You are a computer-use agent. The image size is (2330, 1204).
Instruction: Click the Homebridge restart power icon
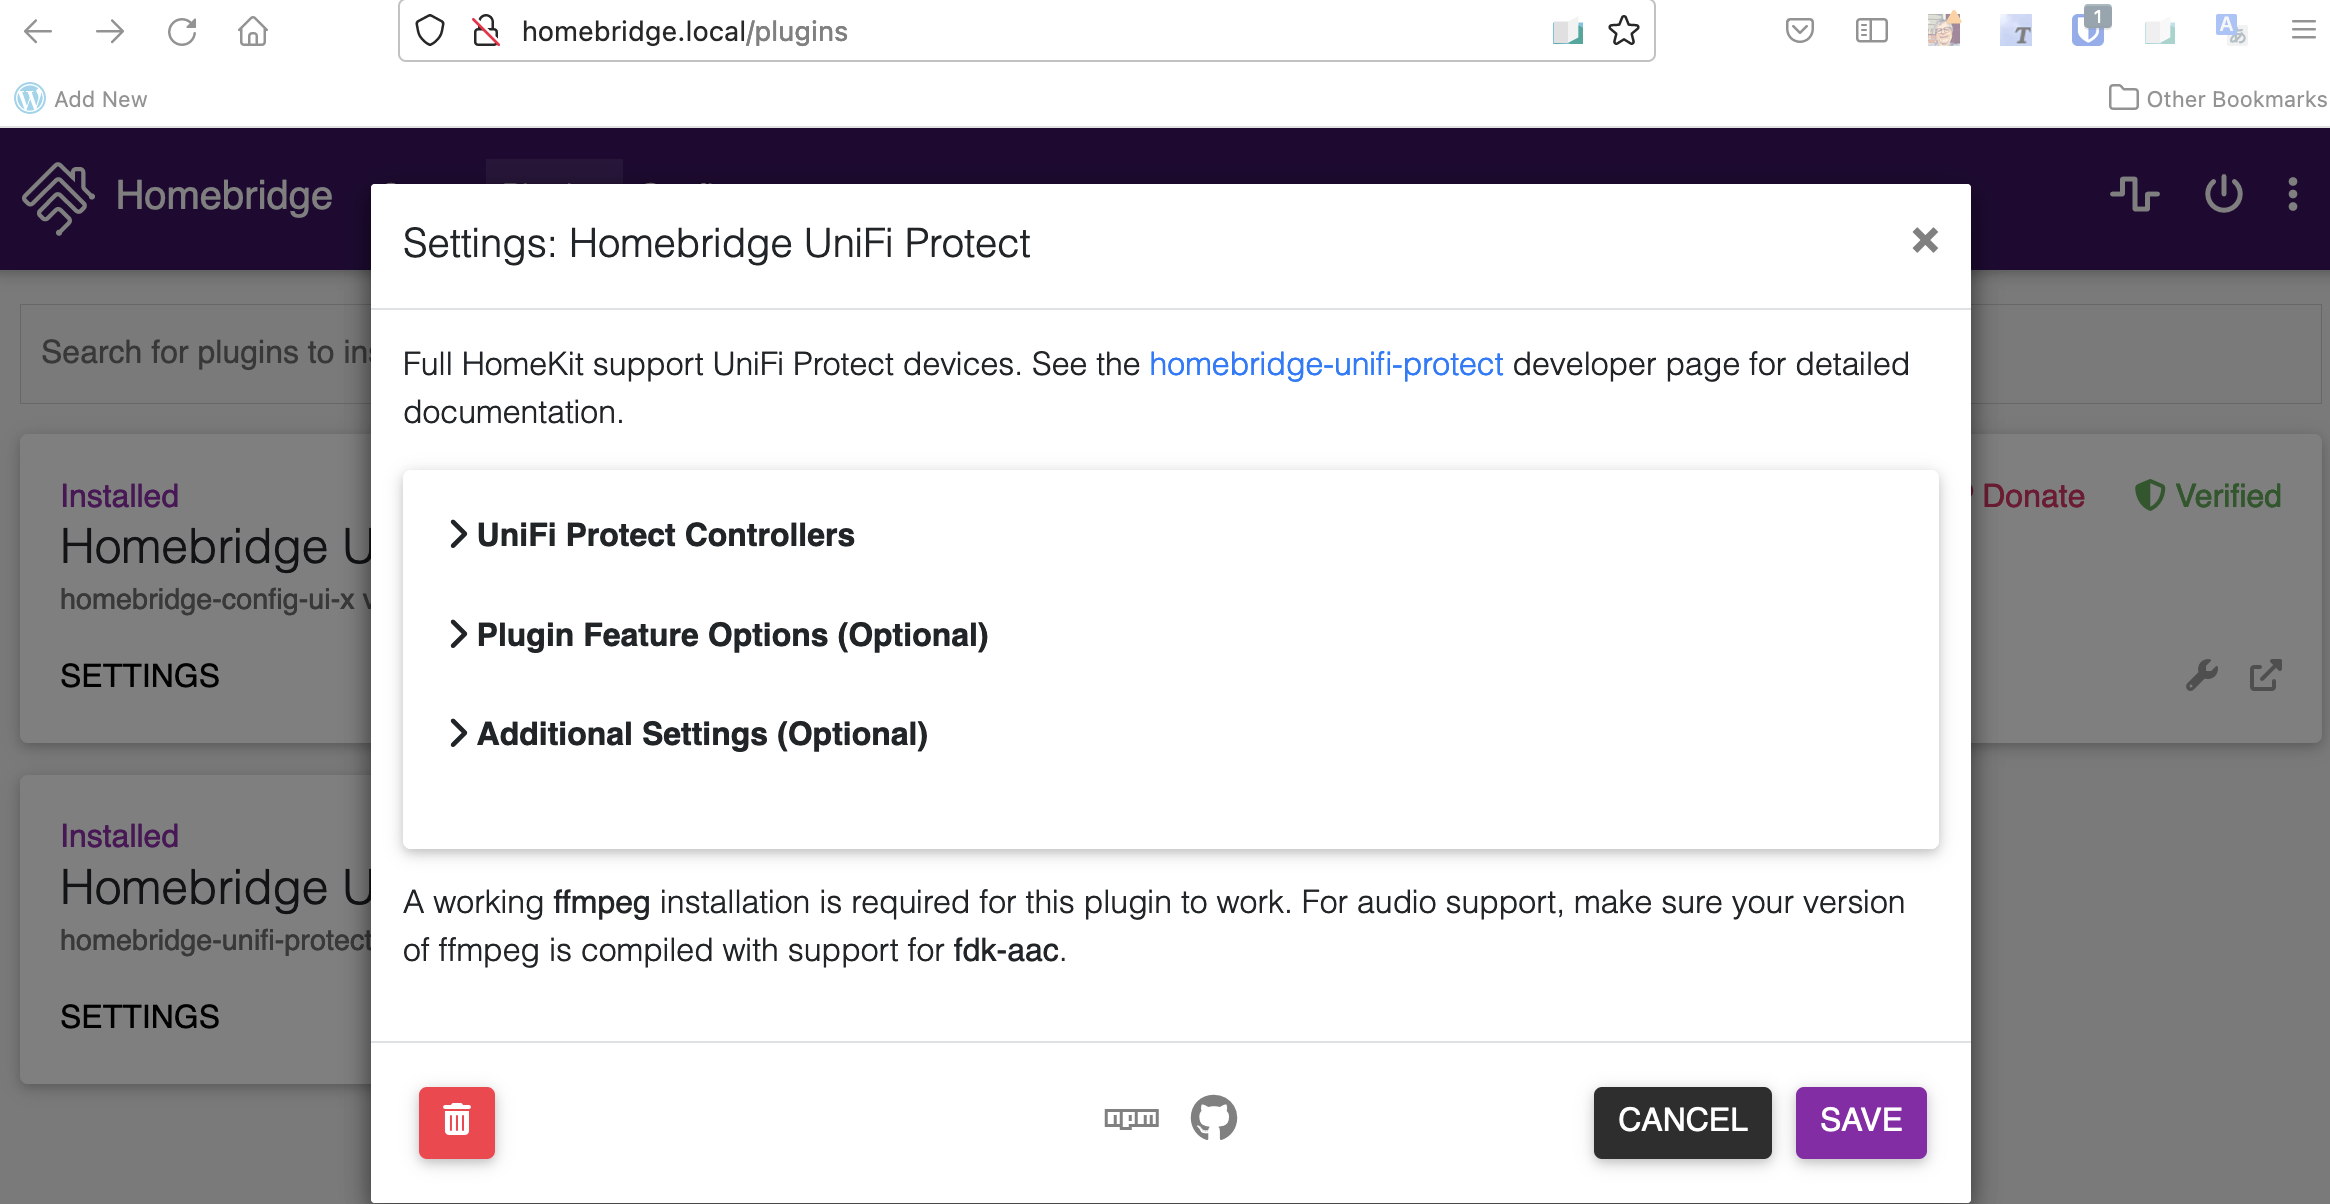pos(2223,194)
